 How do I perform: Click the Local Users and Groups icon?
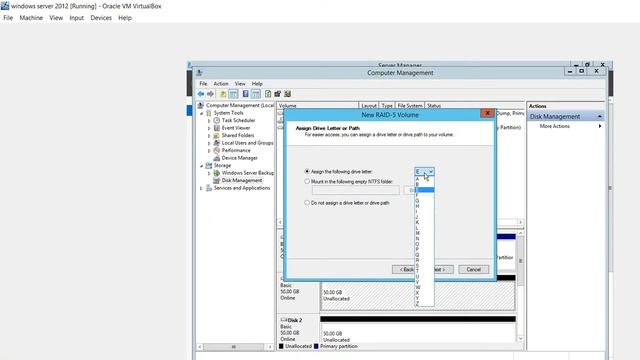(x=217, y=143)
